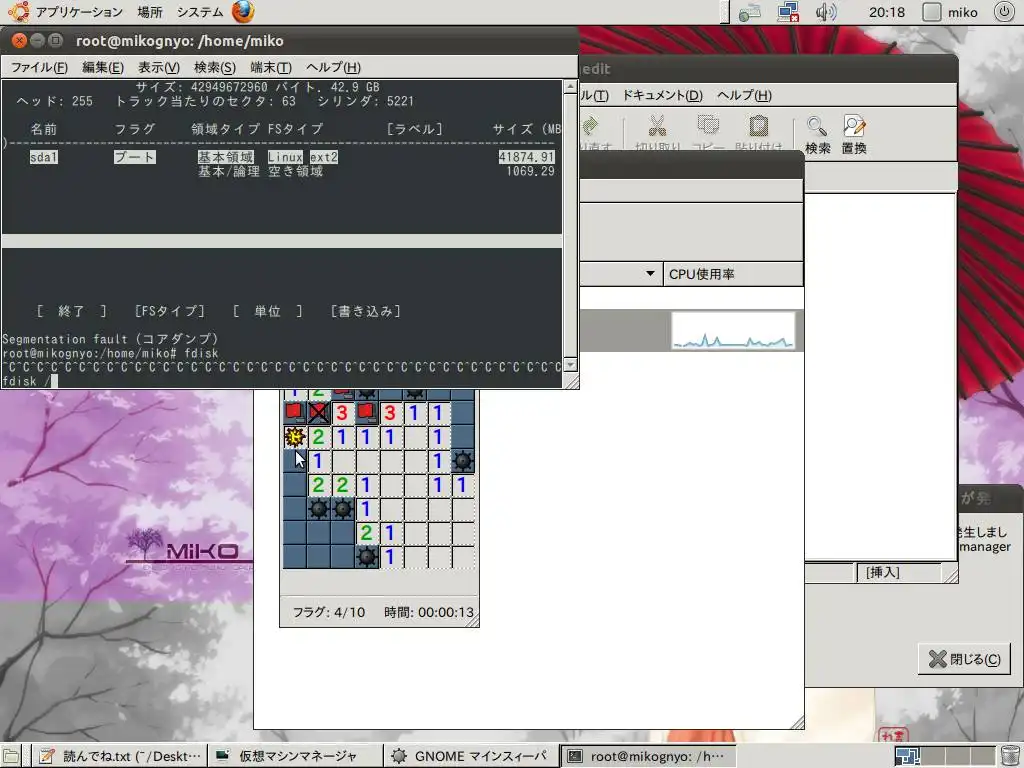The width and height of the screenshot is (1024, 768).
Task: Click the ブート flag entry
Action: click(x=135, y=157)
